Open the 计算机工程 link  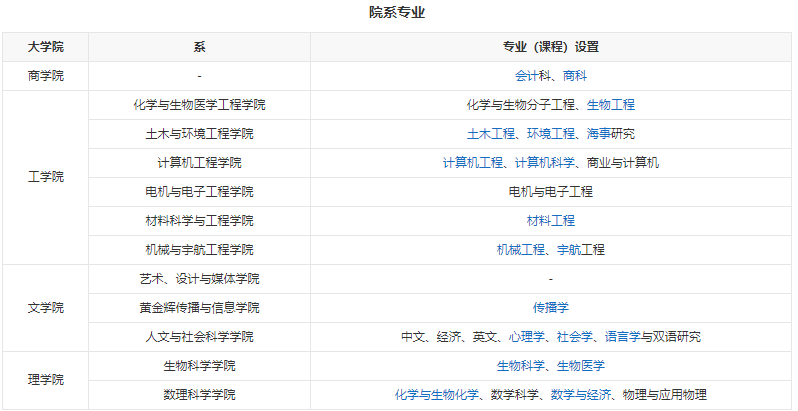coord(473,163)
